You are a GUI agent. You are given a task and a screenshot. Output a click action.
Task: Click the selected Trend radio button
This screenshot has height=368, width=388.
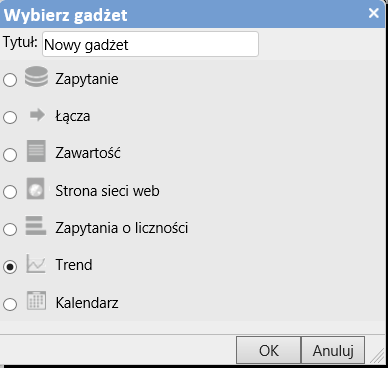tap(10, 267)
